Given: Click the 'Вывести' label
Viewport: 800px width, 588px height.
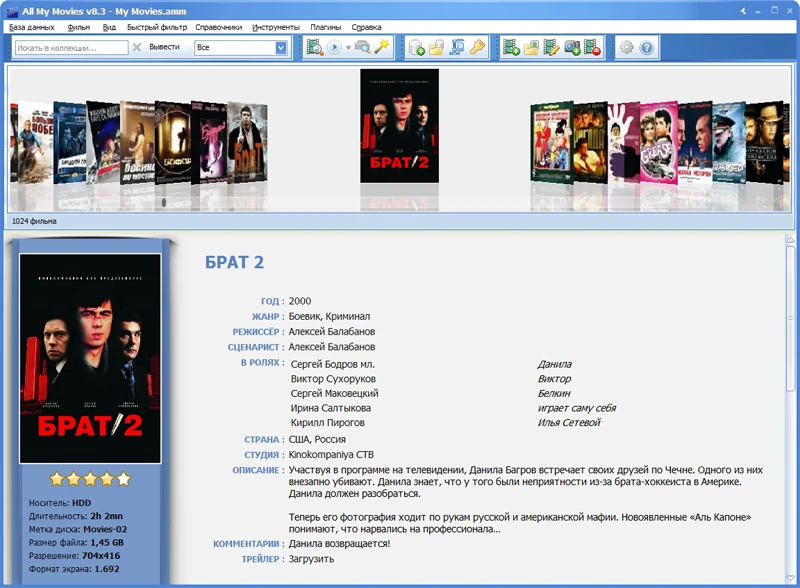Looking at the screenshot, I should 164,47.
